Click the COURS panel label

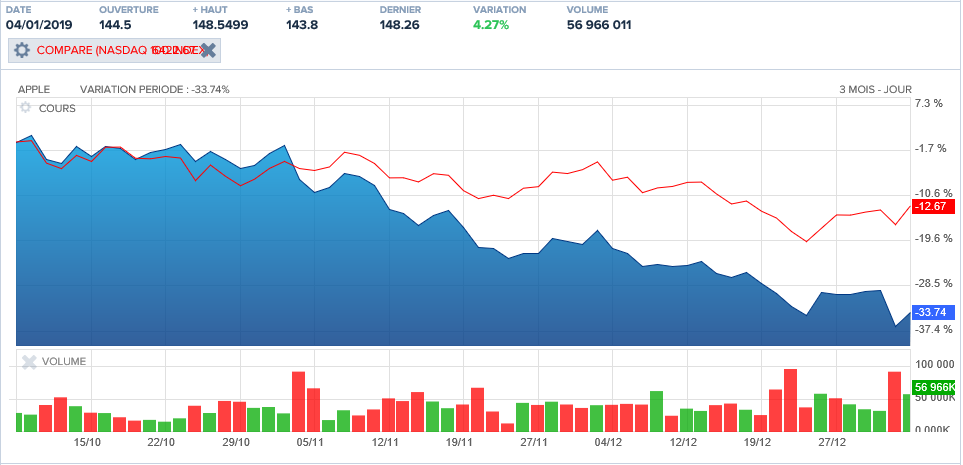(x=57, y=109)
